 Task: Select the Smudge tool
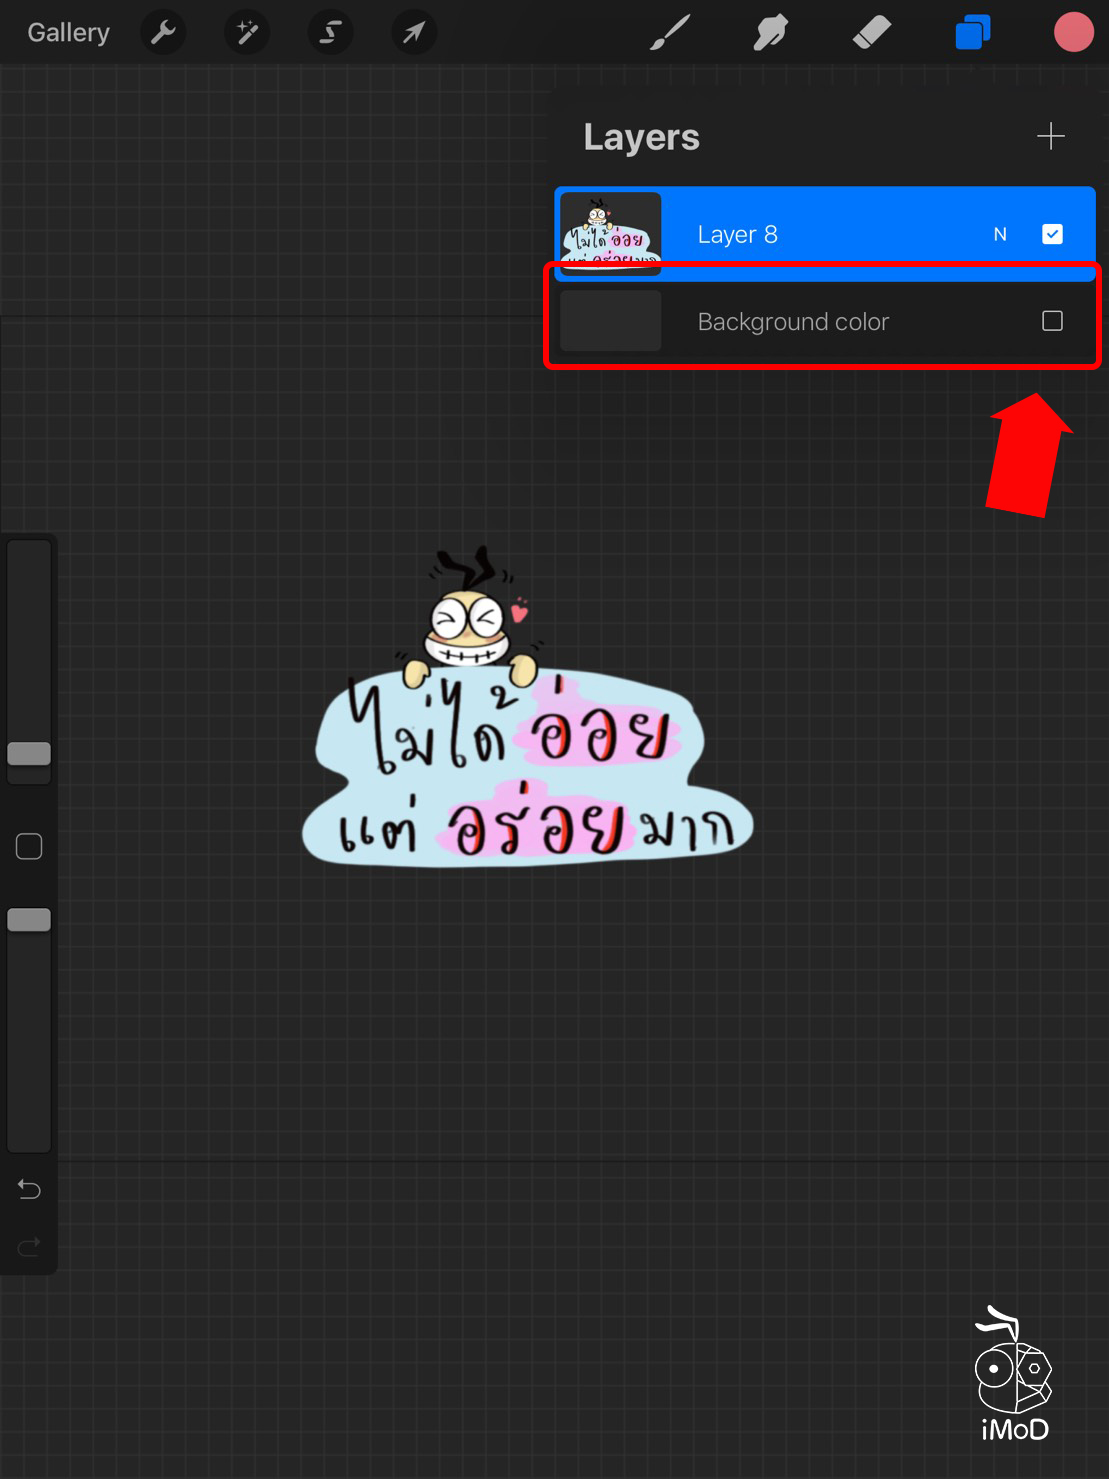coord(771,33)
